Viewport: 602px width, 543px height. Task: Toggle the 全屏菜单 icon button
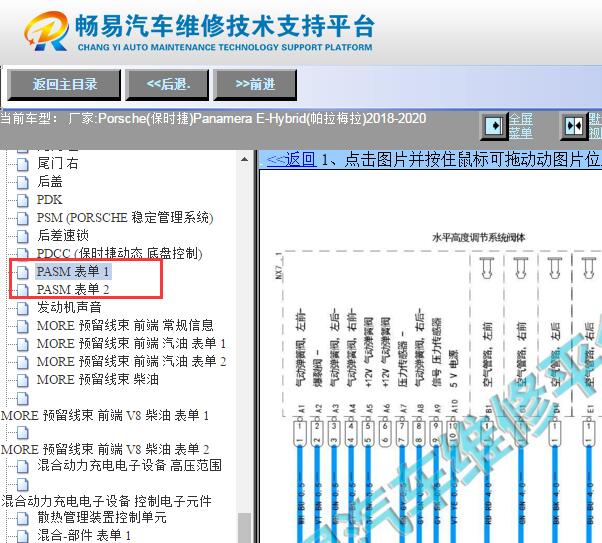tap(494, 126)
